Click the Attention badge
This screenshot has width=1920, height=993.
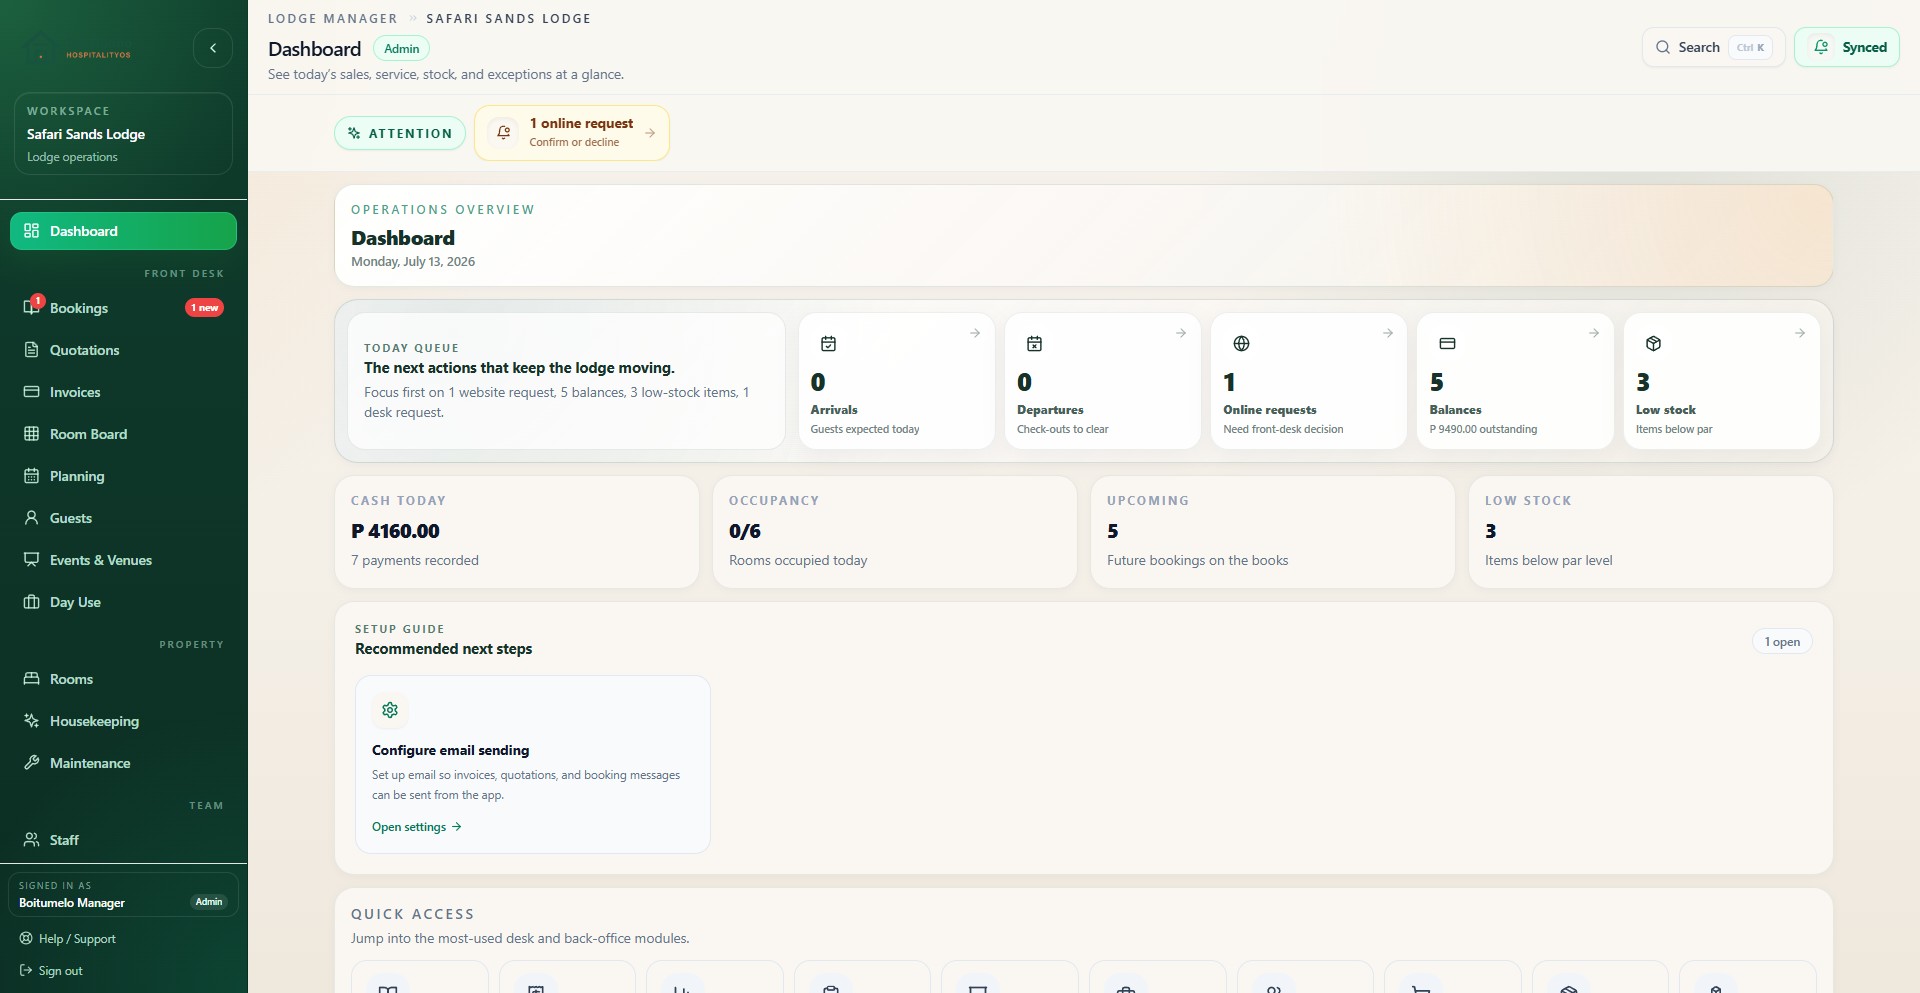point(400,133)
